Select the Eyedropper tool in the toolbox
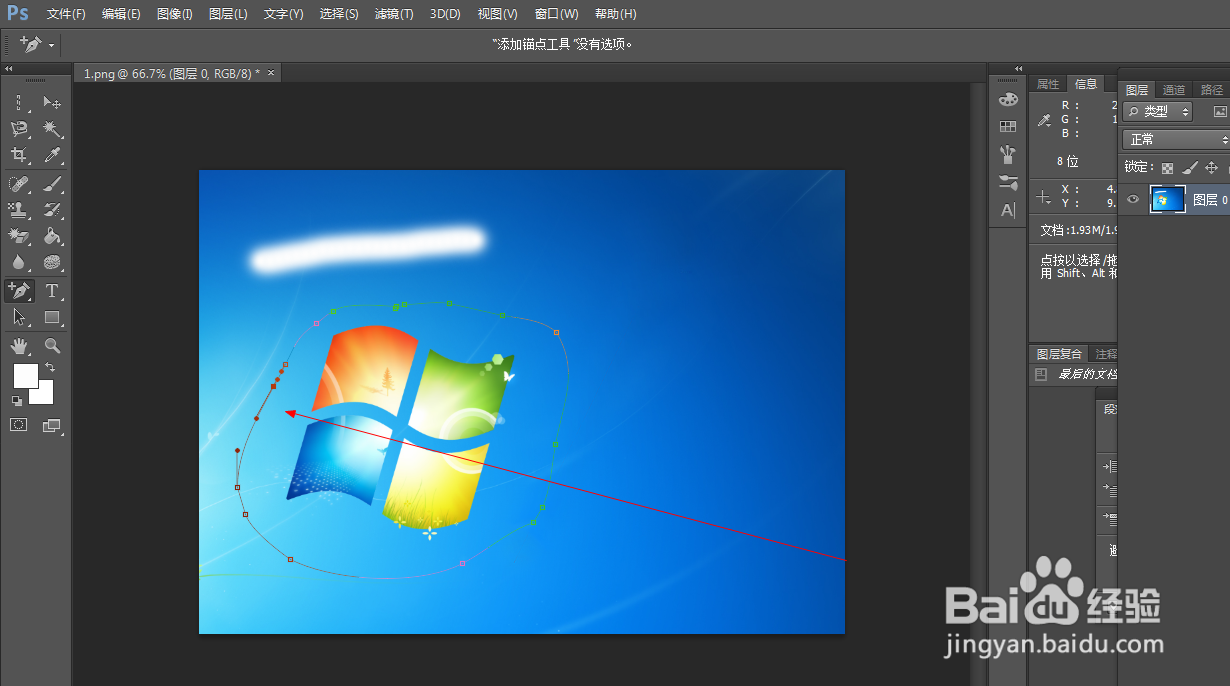This screenshot has width=1230, height=686. 52,155
